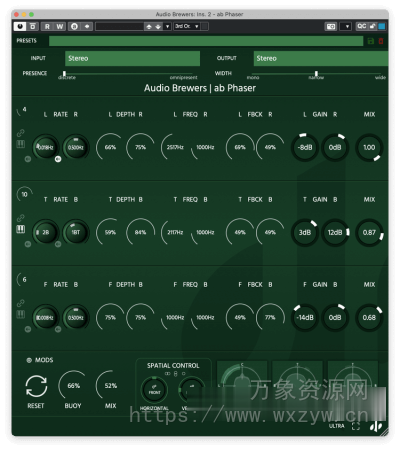The width and height of the screenshot is (400, 450).
Task: Click the 'Audio Brewers | ab Phaser' title text
Action: (200, 88)
